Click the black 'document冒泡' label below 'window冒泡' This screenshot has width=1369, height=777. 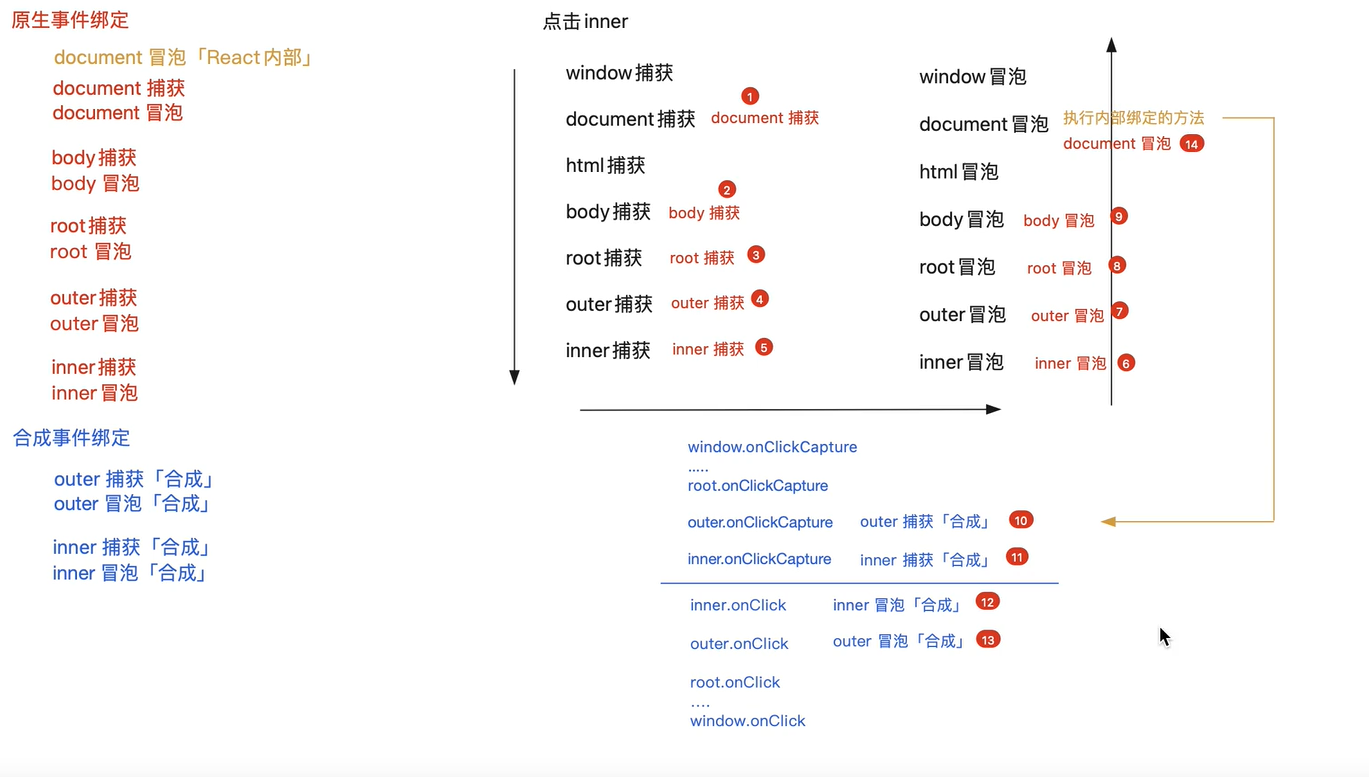(984, 124)
